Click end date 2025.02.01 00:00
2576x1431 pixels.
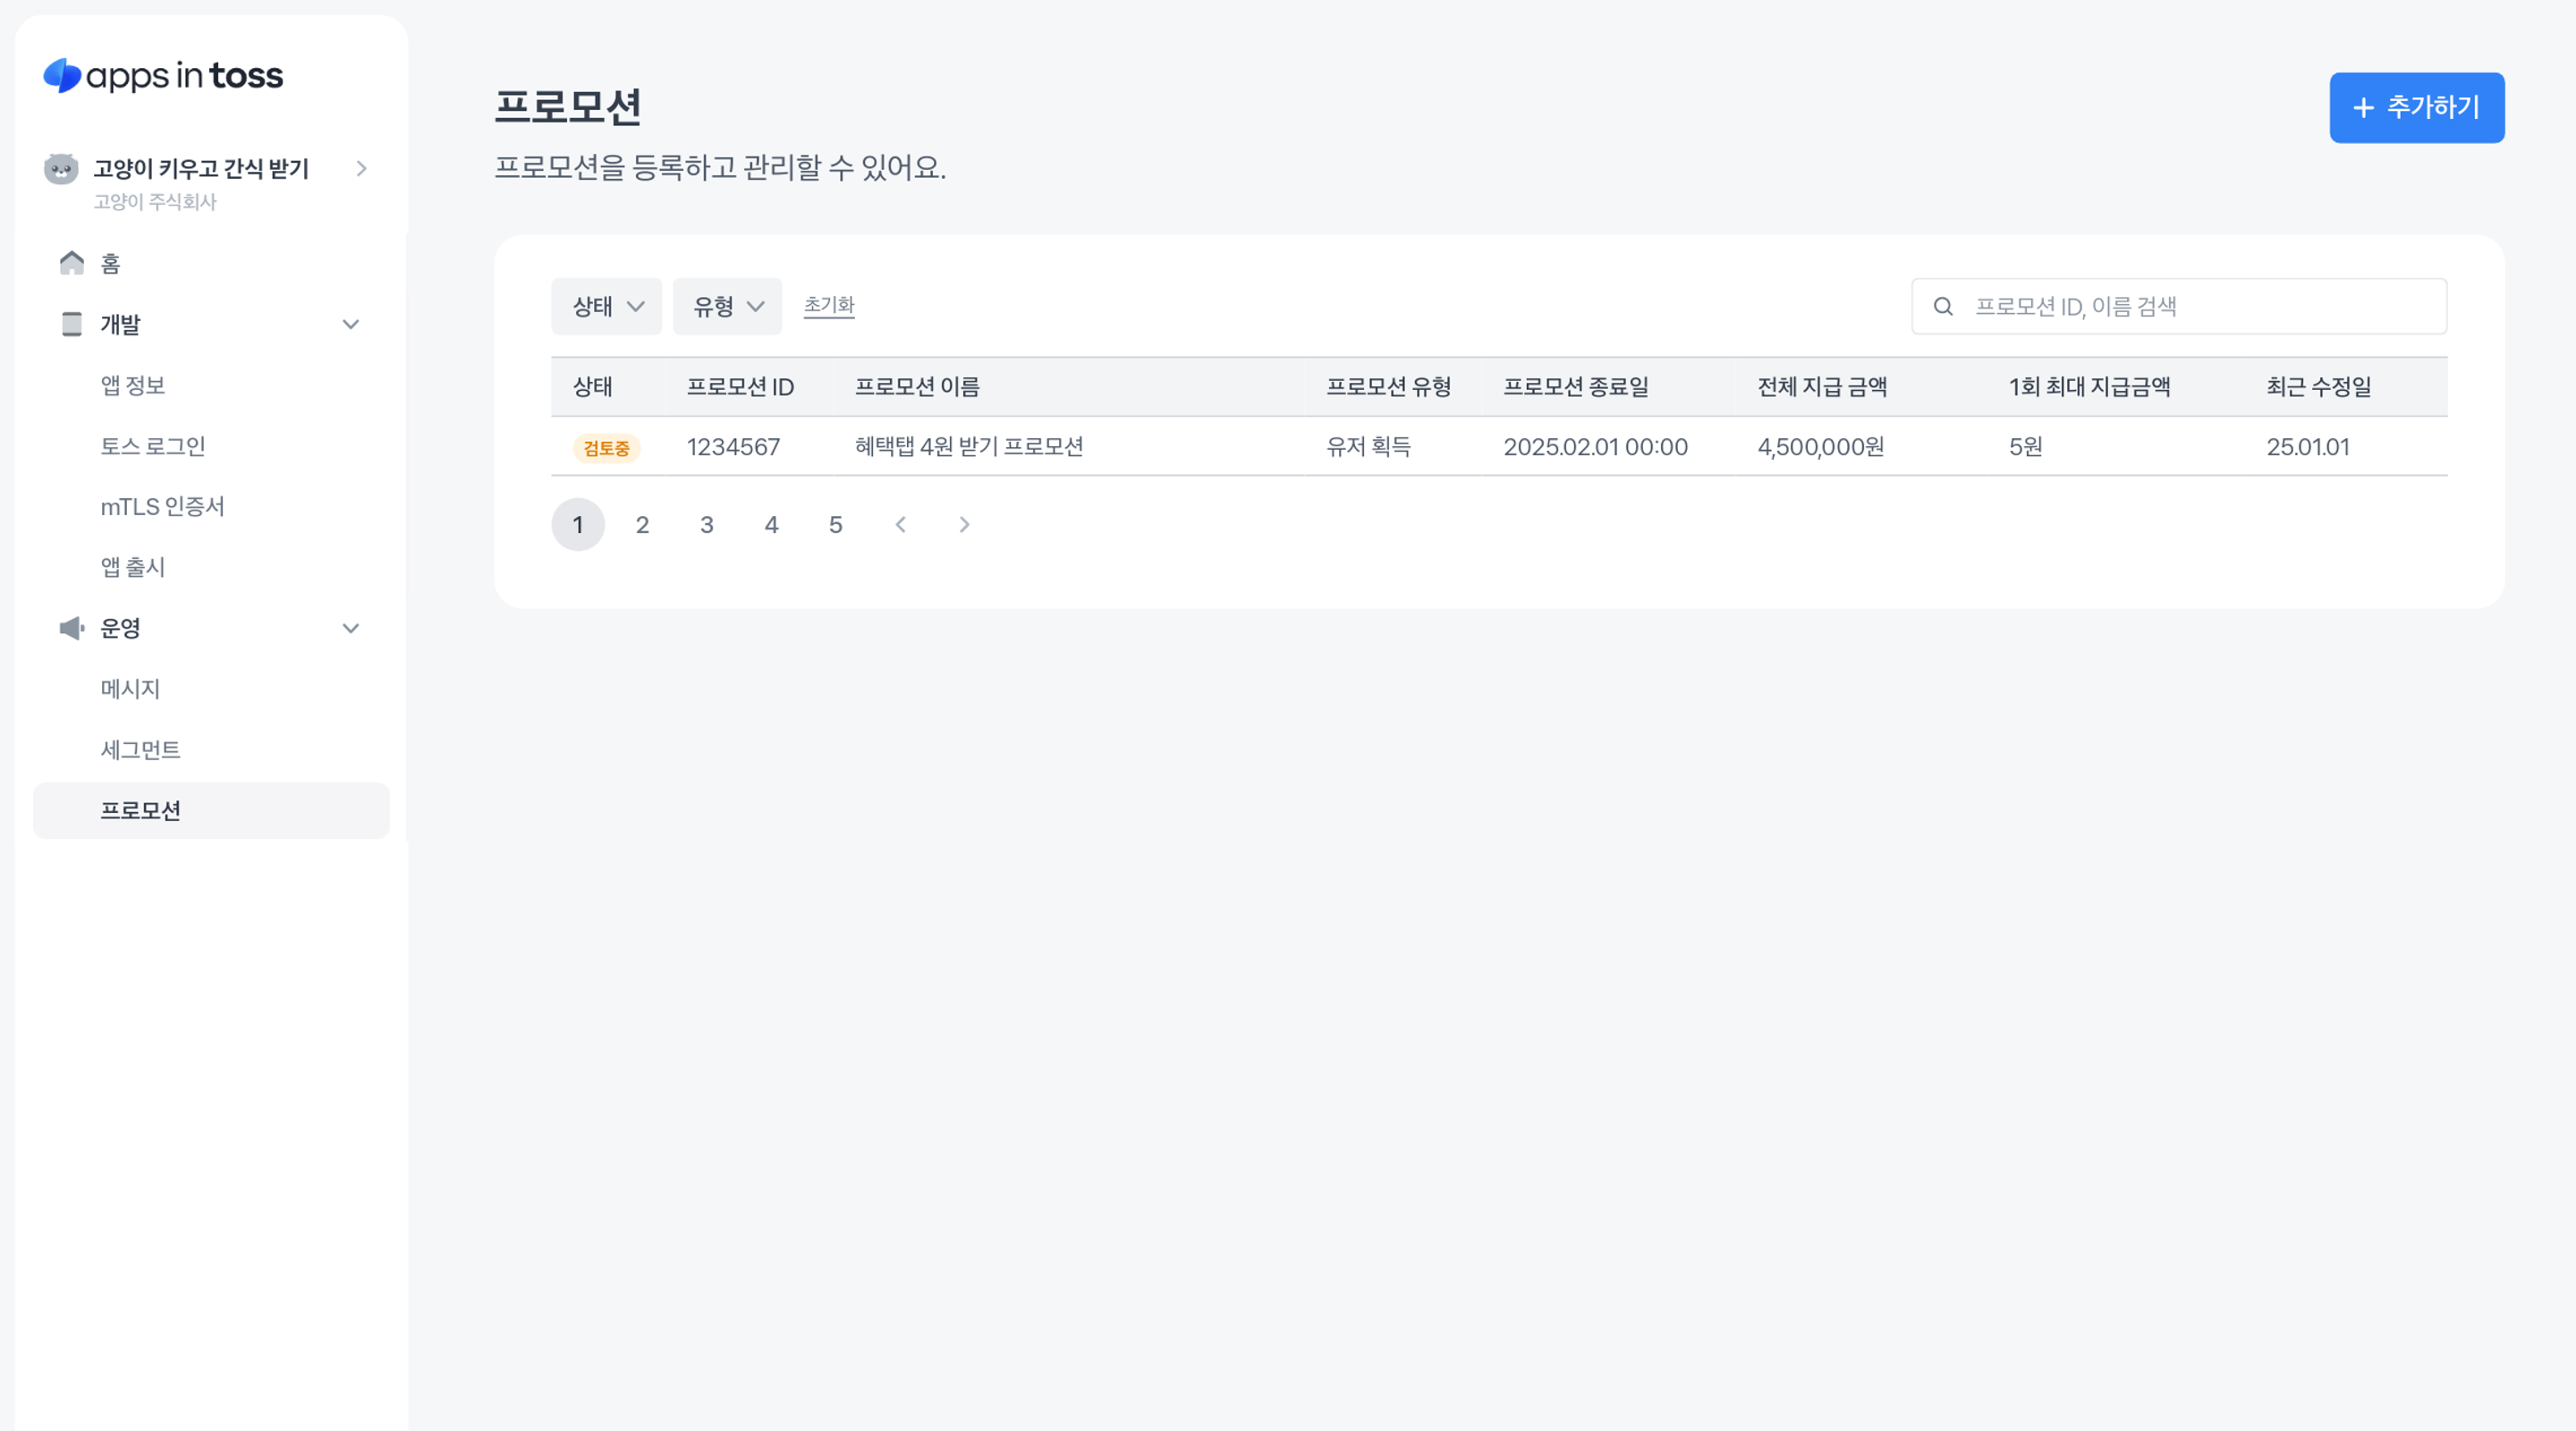[x=1595, y=447]
